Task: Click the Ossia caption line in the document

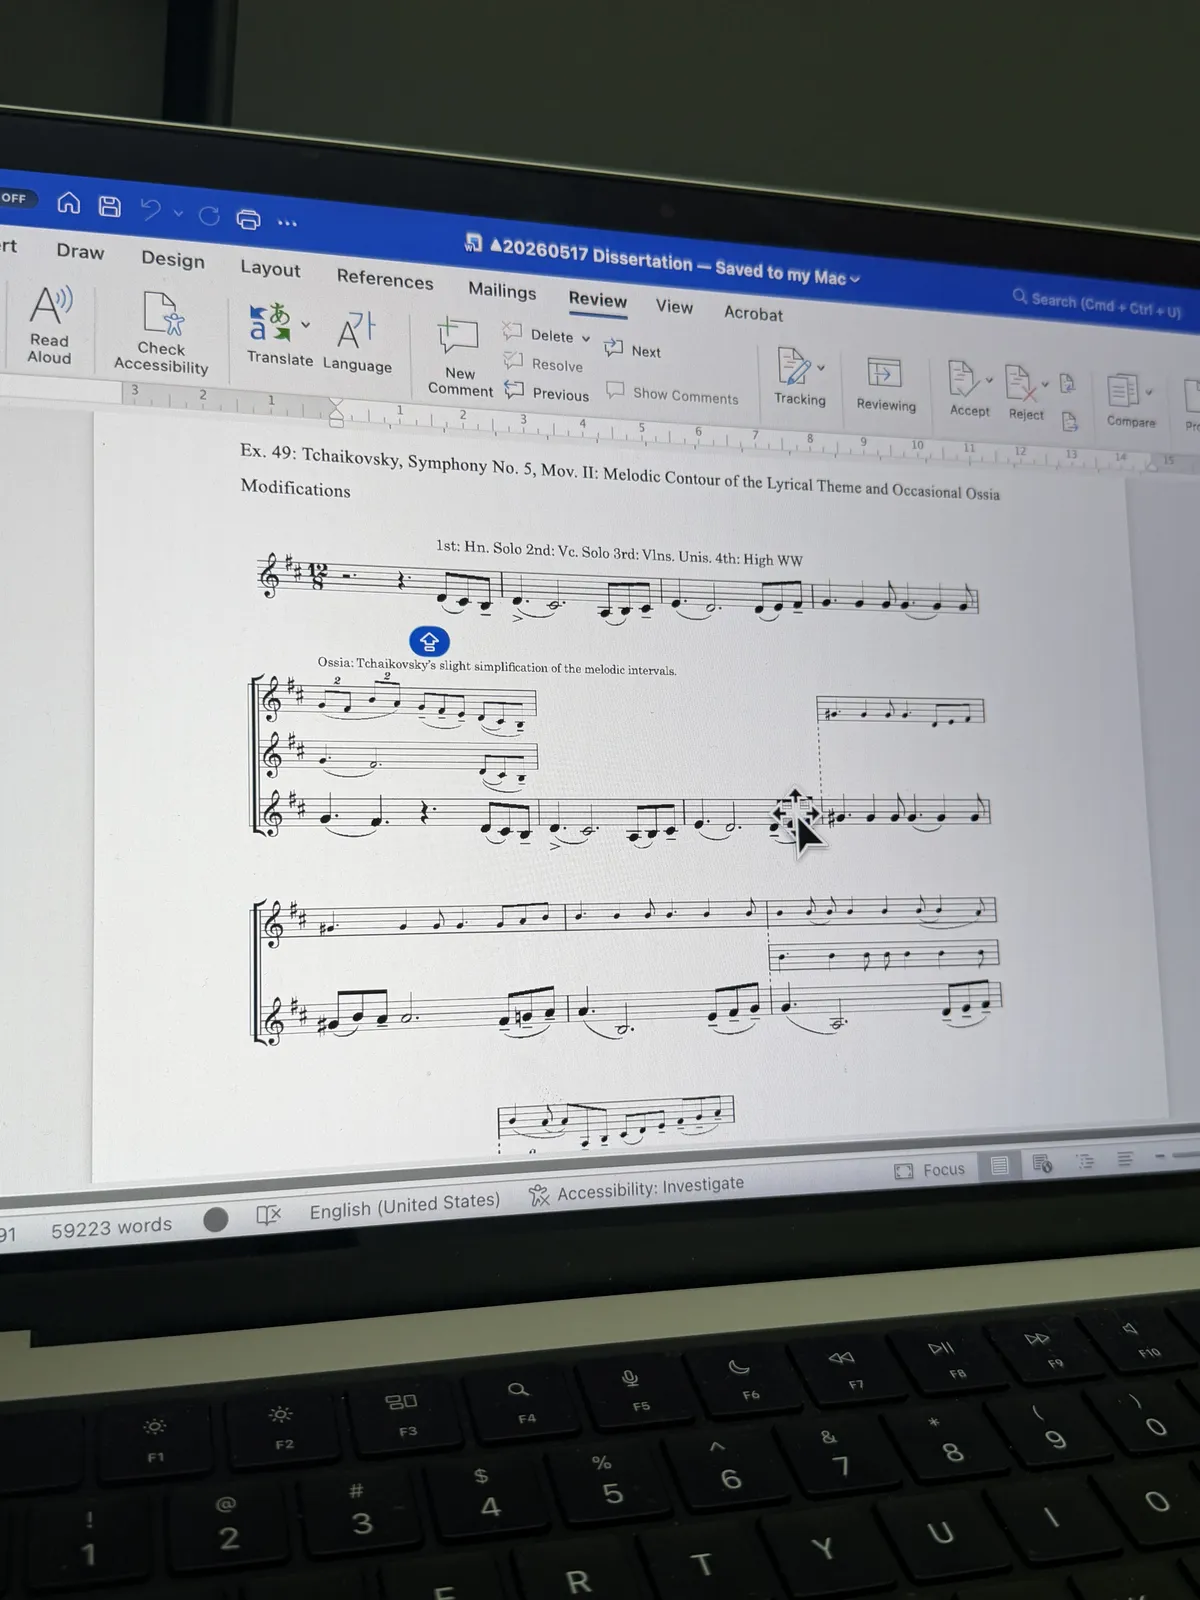Action: [497, 666]
